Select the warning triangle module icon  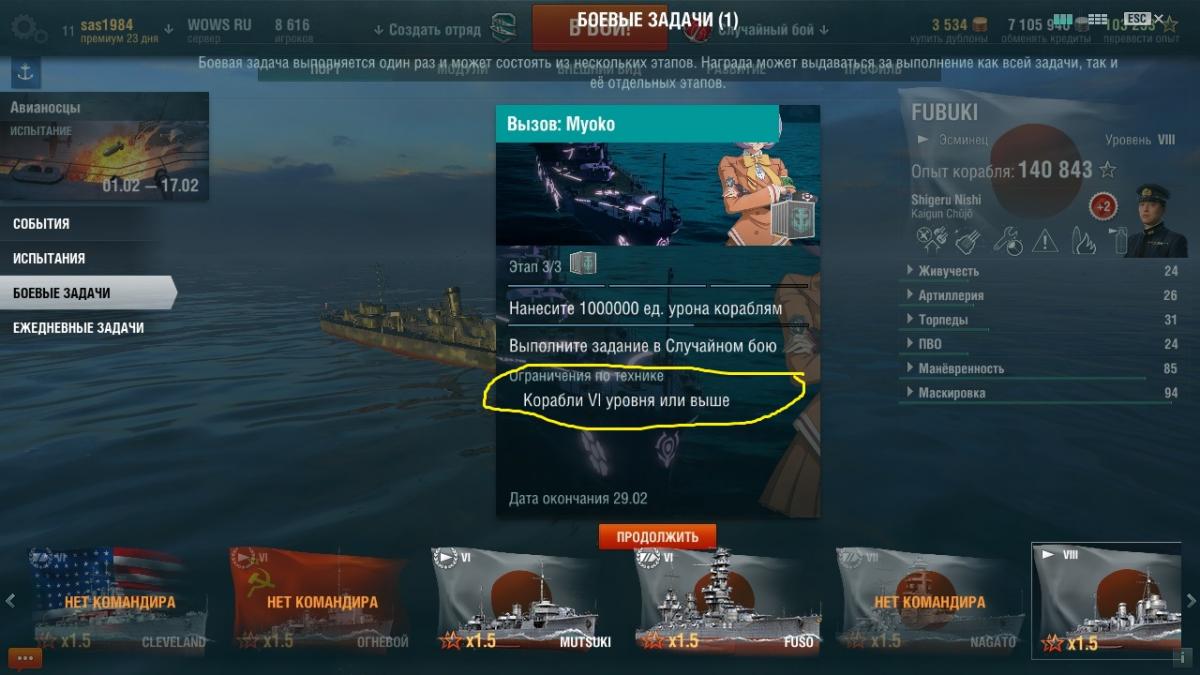click(x=1045, y=240)
